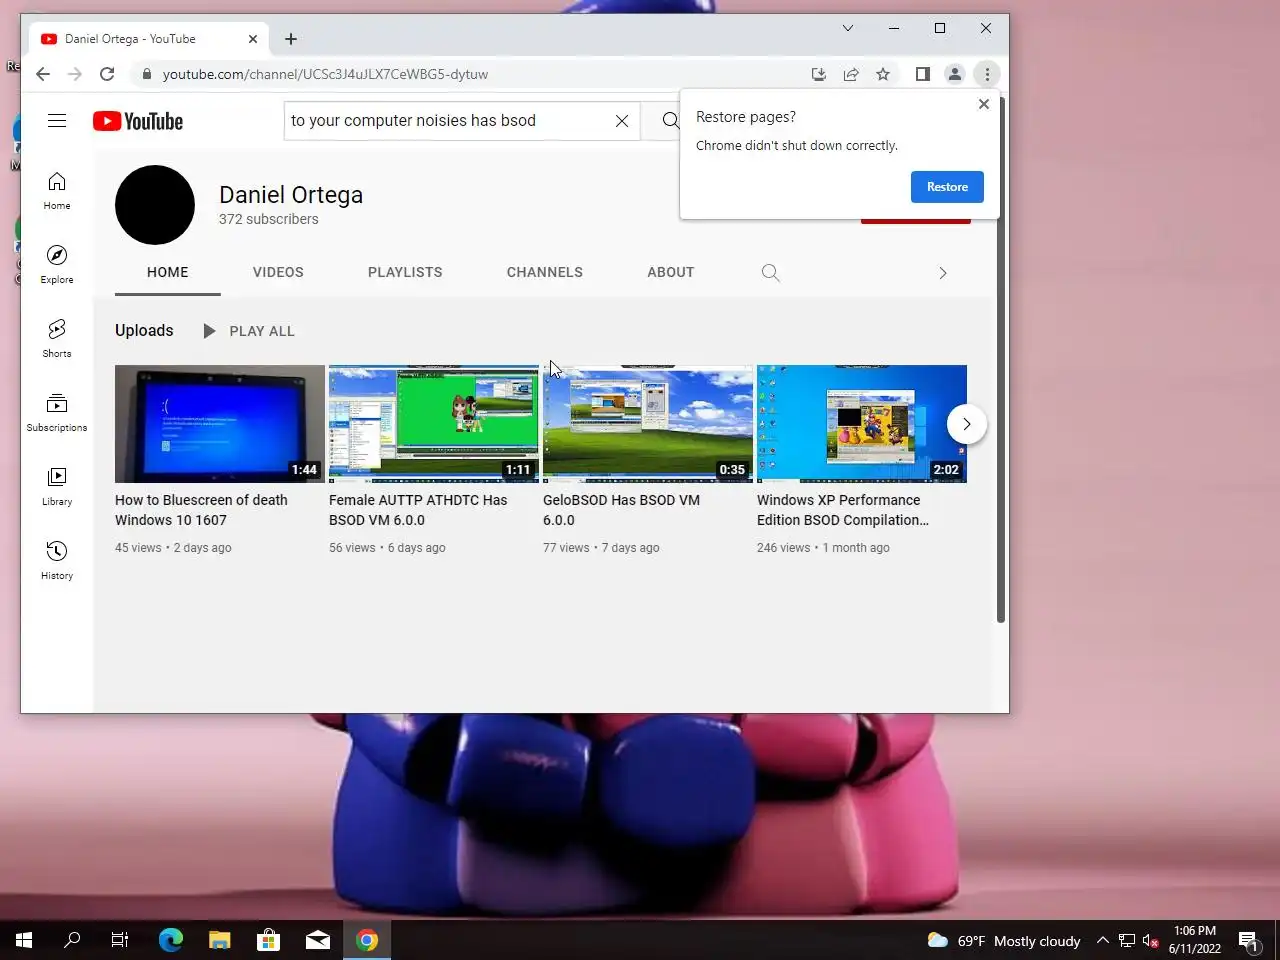Open video title How to Bluescreen of death
This screenshot has width=1280, height=960.
201,510
